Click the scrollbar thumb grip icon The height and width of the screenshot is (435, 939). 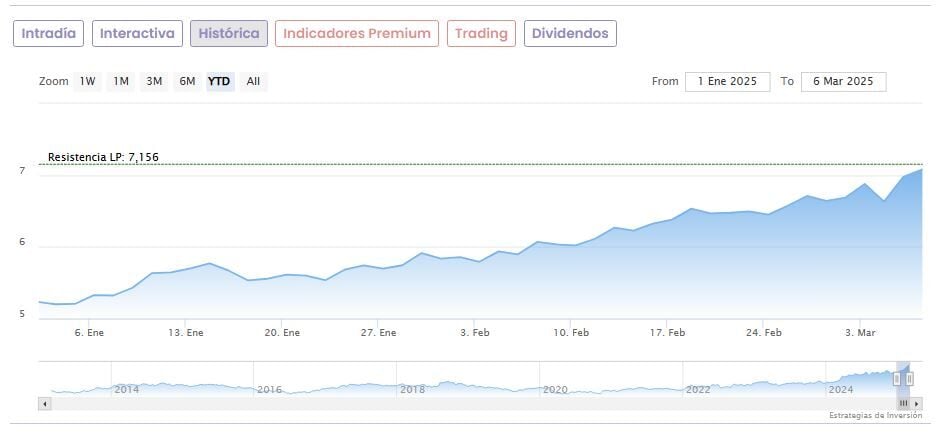tap(903, 403)
